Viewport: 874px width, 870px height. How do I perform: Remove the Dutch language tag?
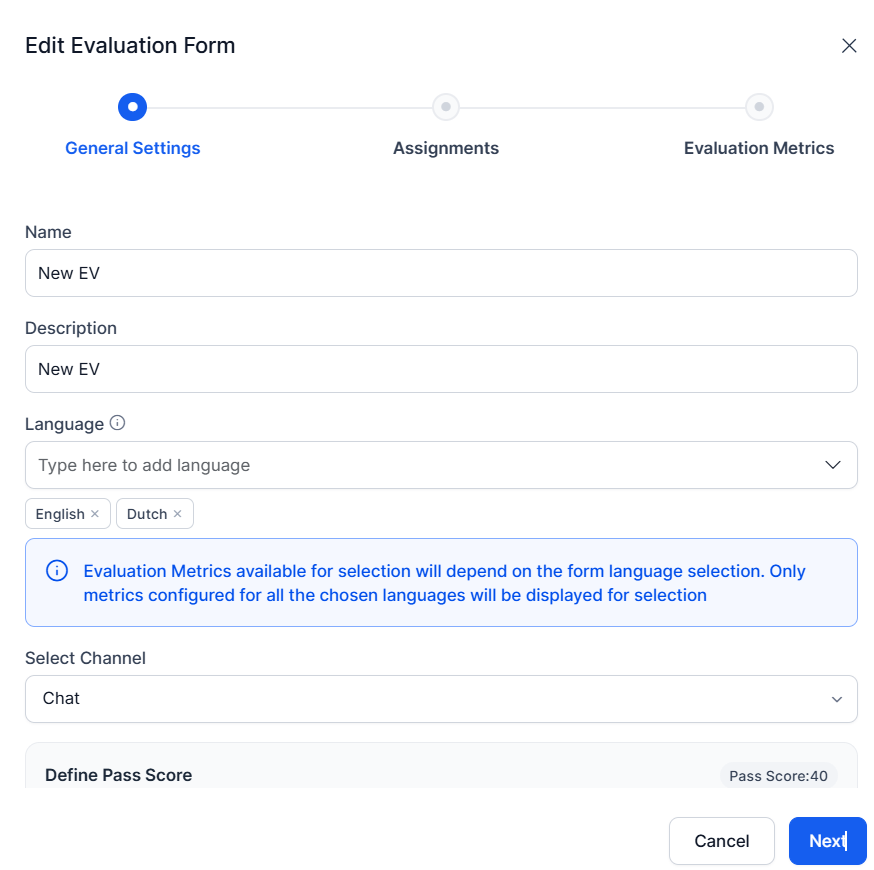pos(177,513)
